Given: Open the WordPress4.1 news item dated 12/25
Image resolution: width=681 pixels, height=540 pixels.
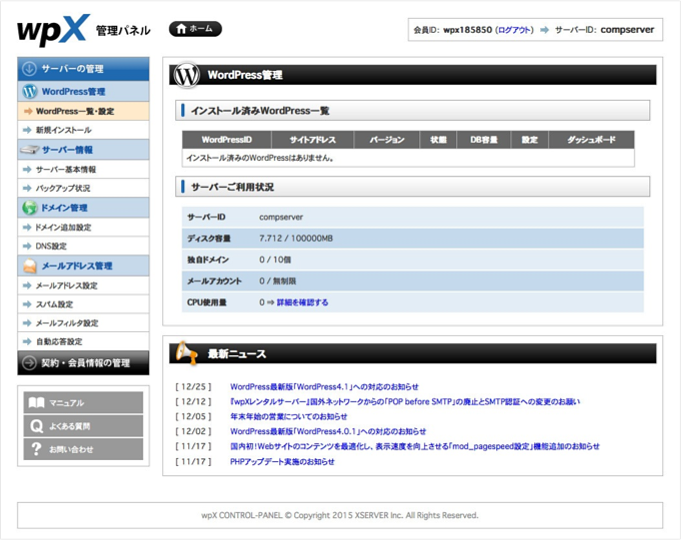Looking at the screenshot, I should pyautogui.click(x=324, y=387).
